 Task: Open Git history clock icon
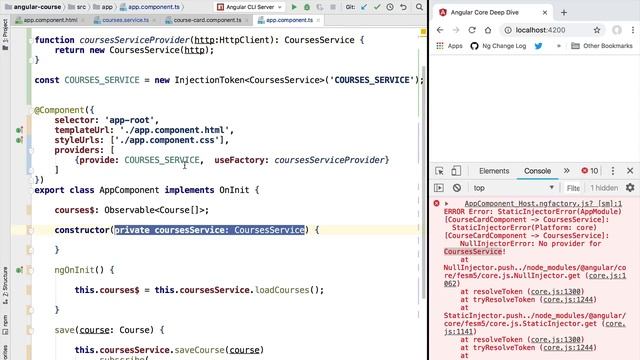click(x=390, y=7)
